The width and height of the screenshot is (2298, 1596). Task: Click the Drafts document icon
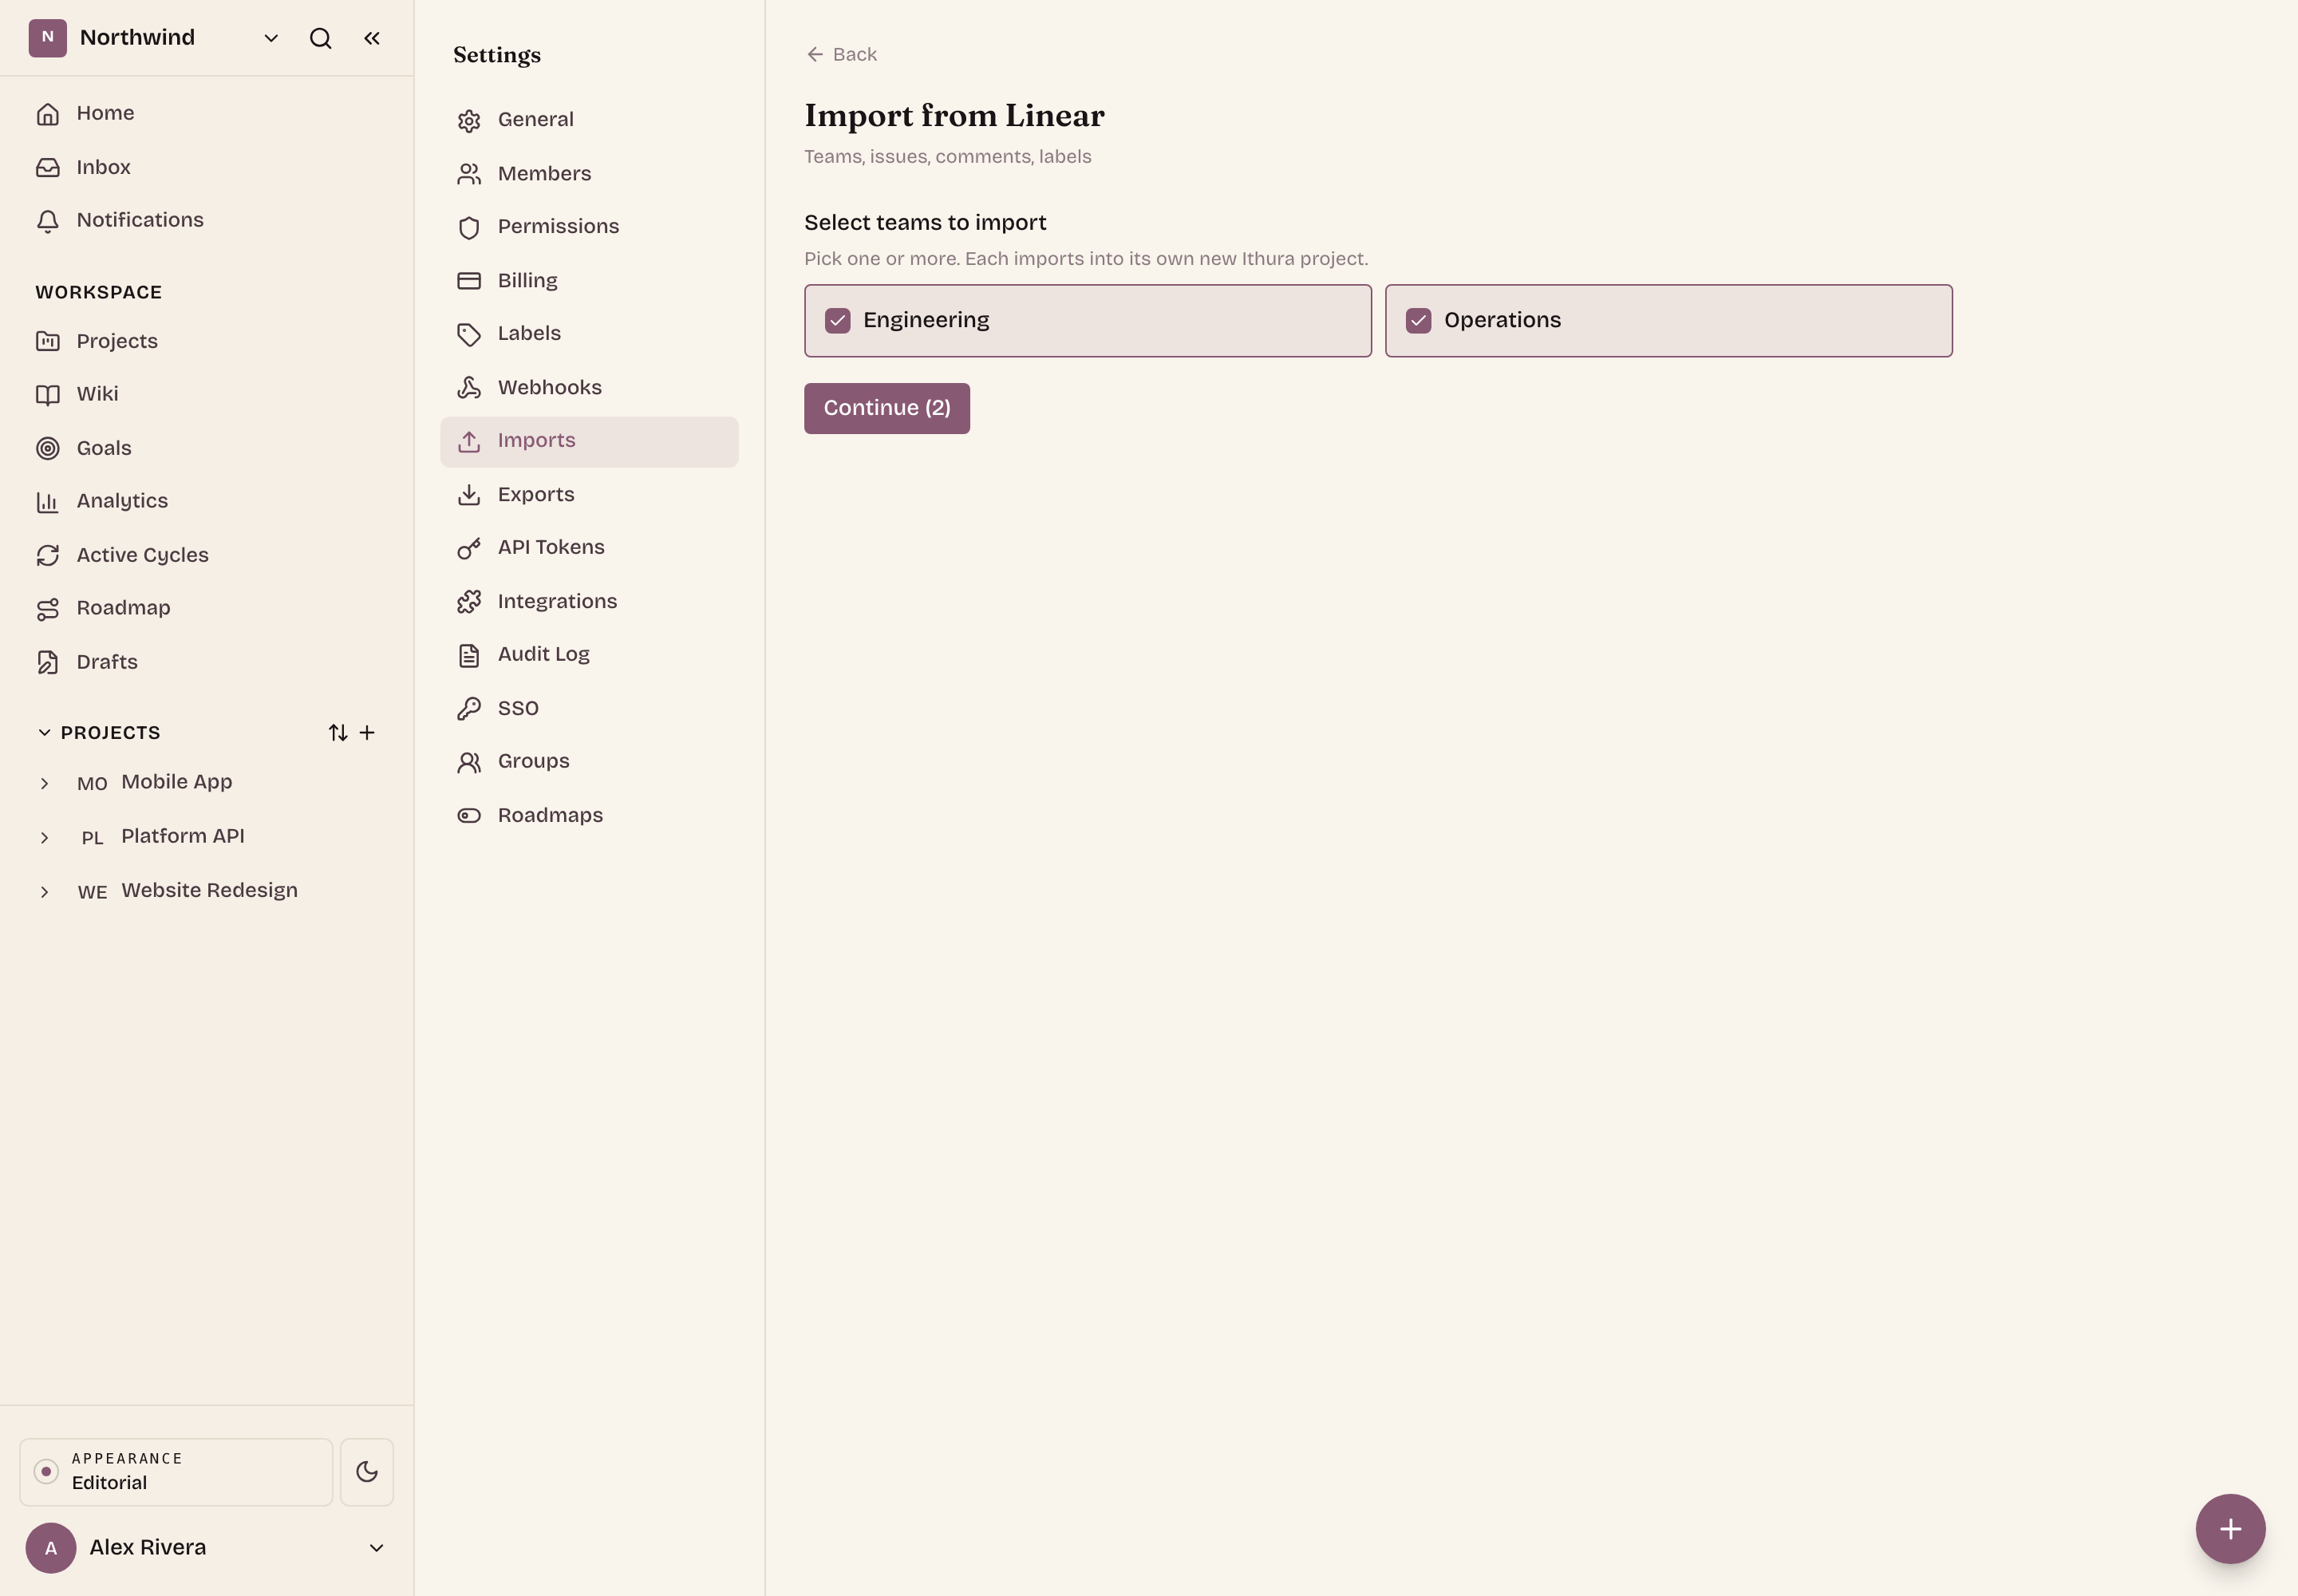[48, 662]
